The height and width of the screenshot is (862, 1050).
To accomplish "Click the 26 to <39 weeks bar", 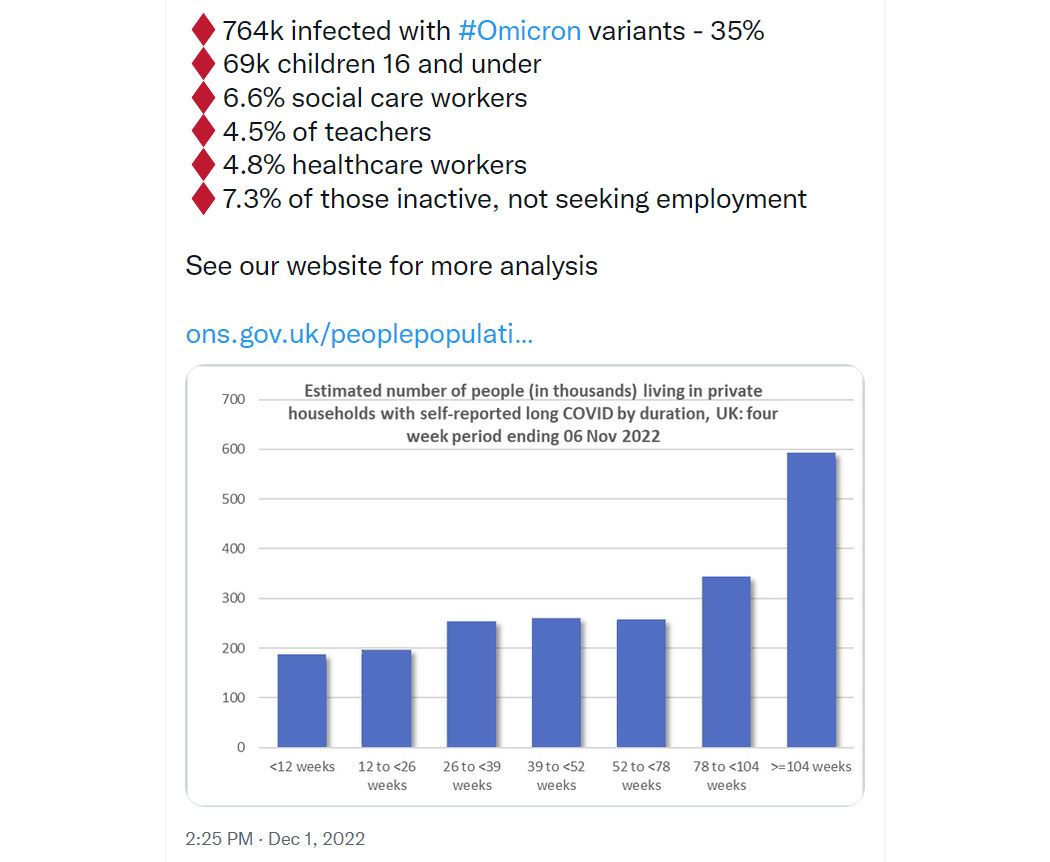I will click(x=471, y=684).
